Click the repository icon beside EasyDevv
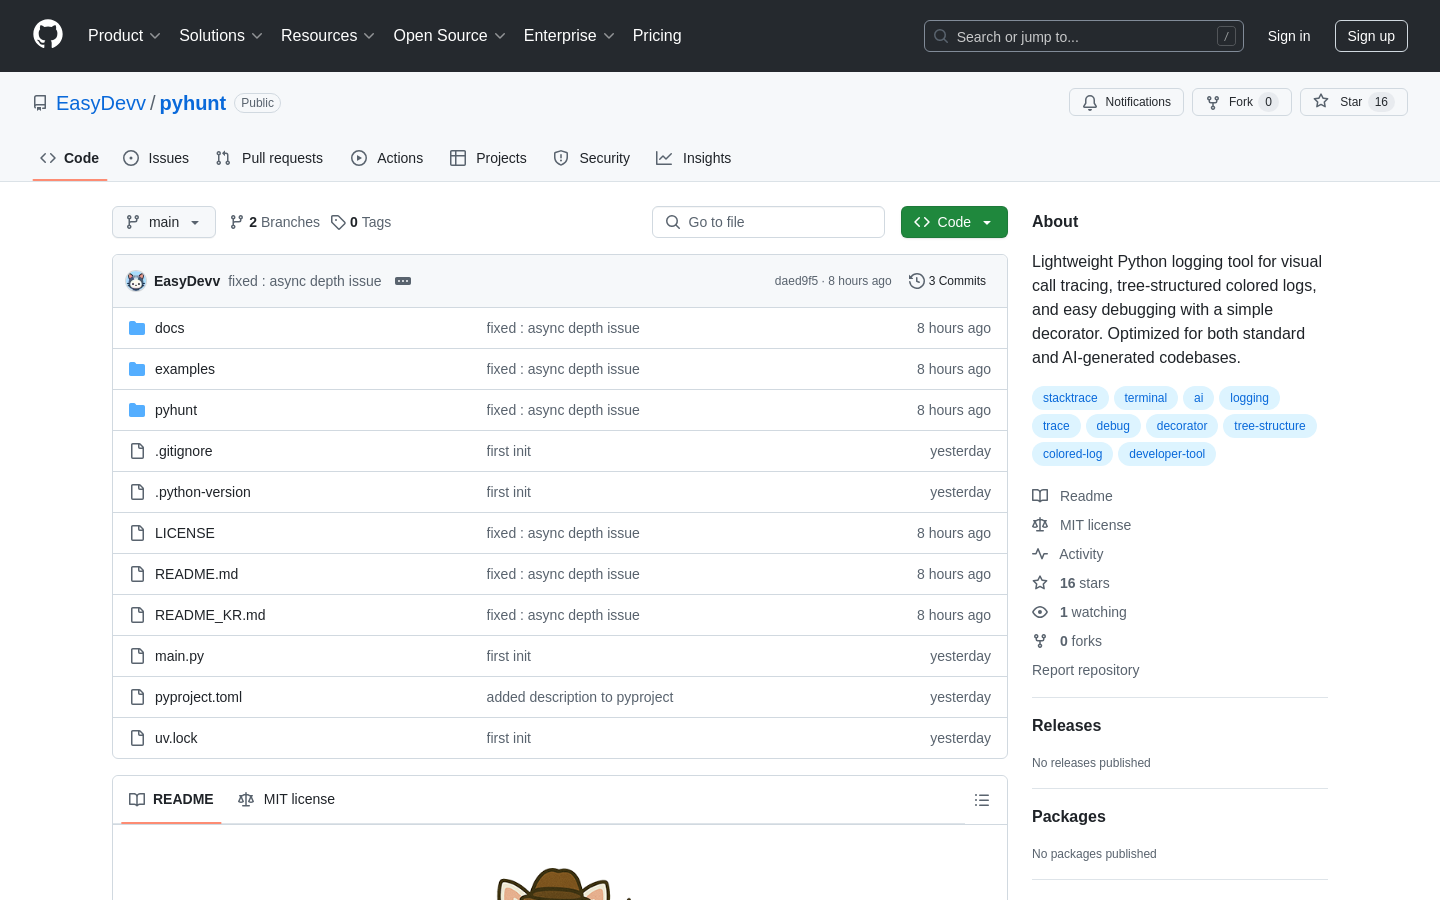Image resolution: width=1440 pixels, height=900 pixels. (40, 103)
